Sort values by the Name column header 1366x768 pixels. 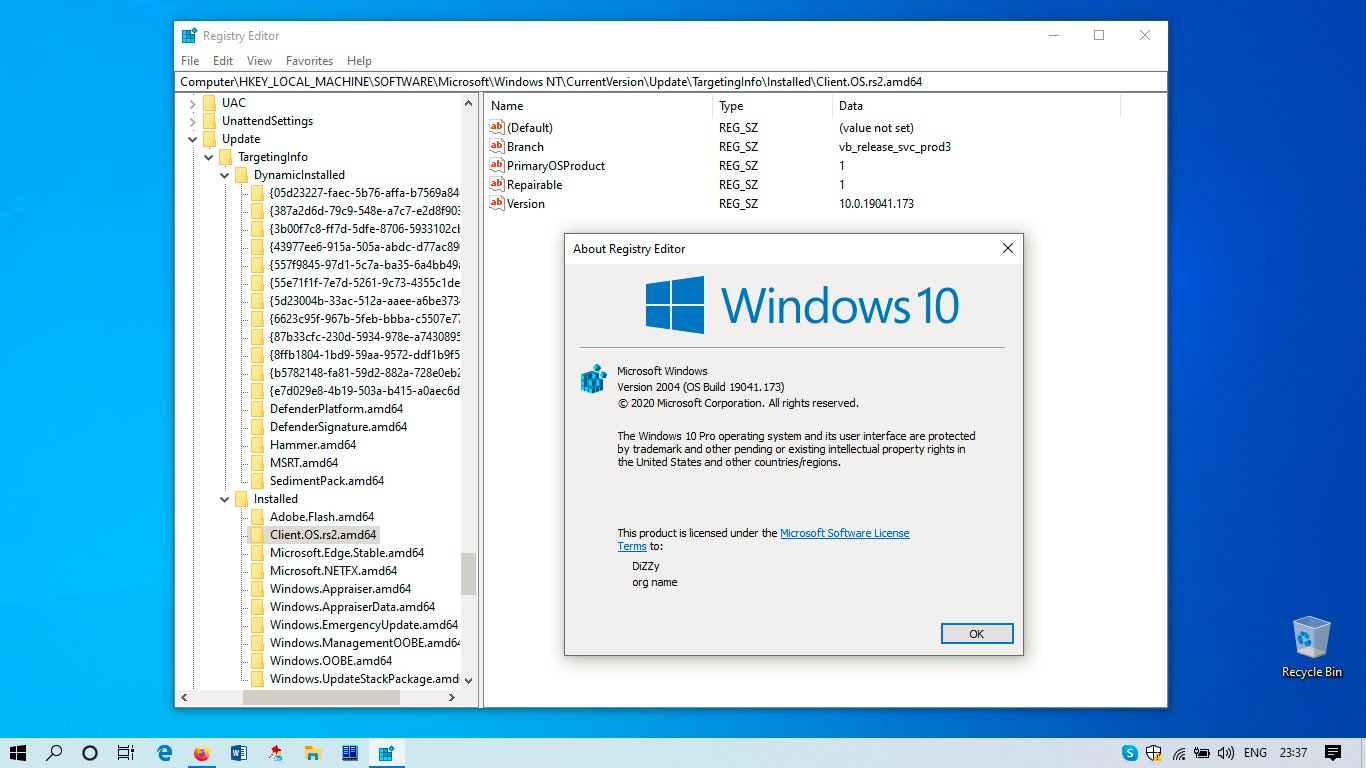point(599,106)
